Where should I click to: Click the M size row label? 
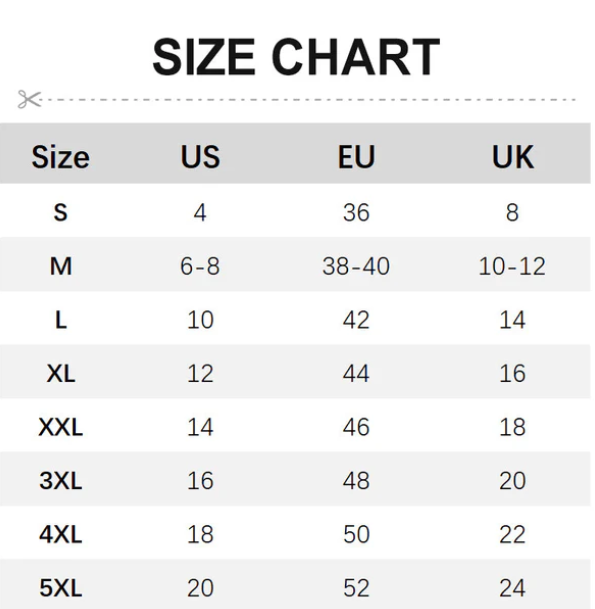point(61,266)
